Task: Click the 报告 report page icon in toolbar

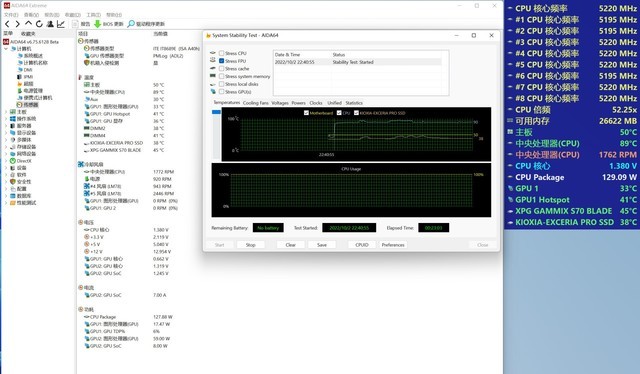Action: [x=75, y=24]
